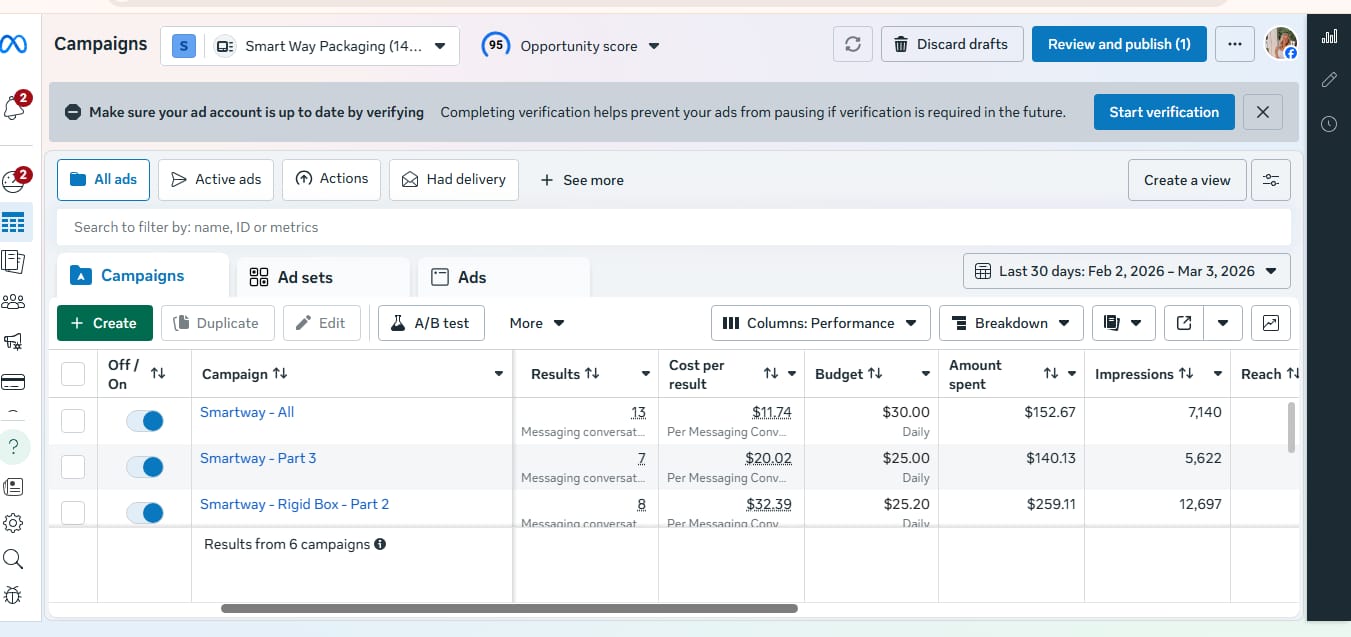Dismiss the verification banner

[x=1263, y=112]
